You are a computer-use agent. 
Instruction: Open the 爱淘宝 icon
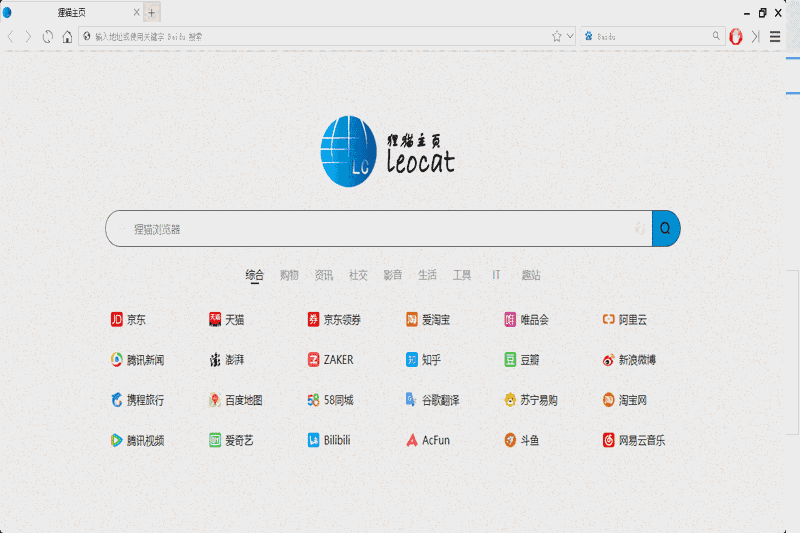(x=412, y=319)
